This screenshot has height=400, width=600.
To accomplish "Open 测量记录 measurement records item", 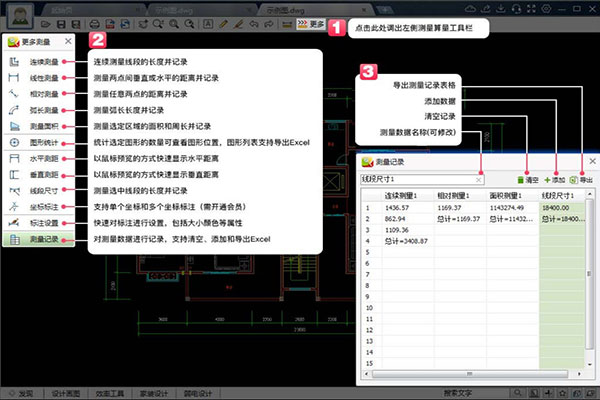I will tap(38, 240).
